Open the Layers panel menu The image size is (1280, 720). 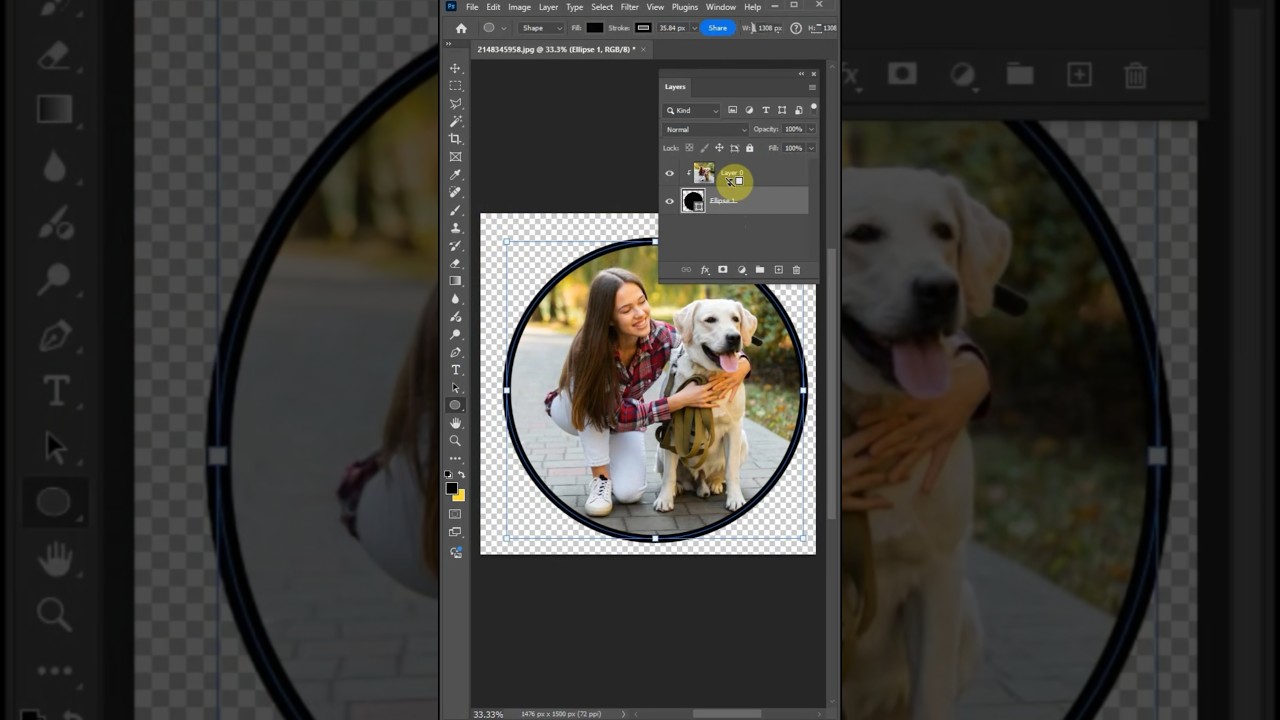(x=812, y=87)
